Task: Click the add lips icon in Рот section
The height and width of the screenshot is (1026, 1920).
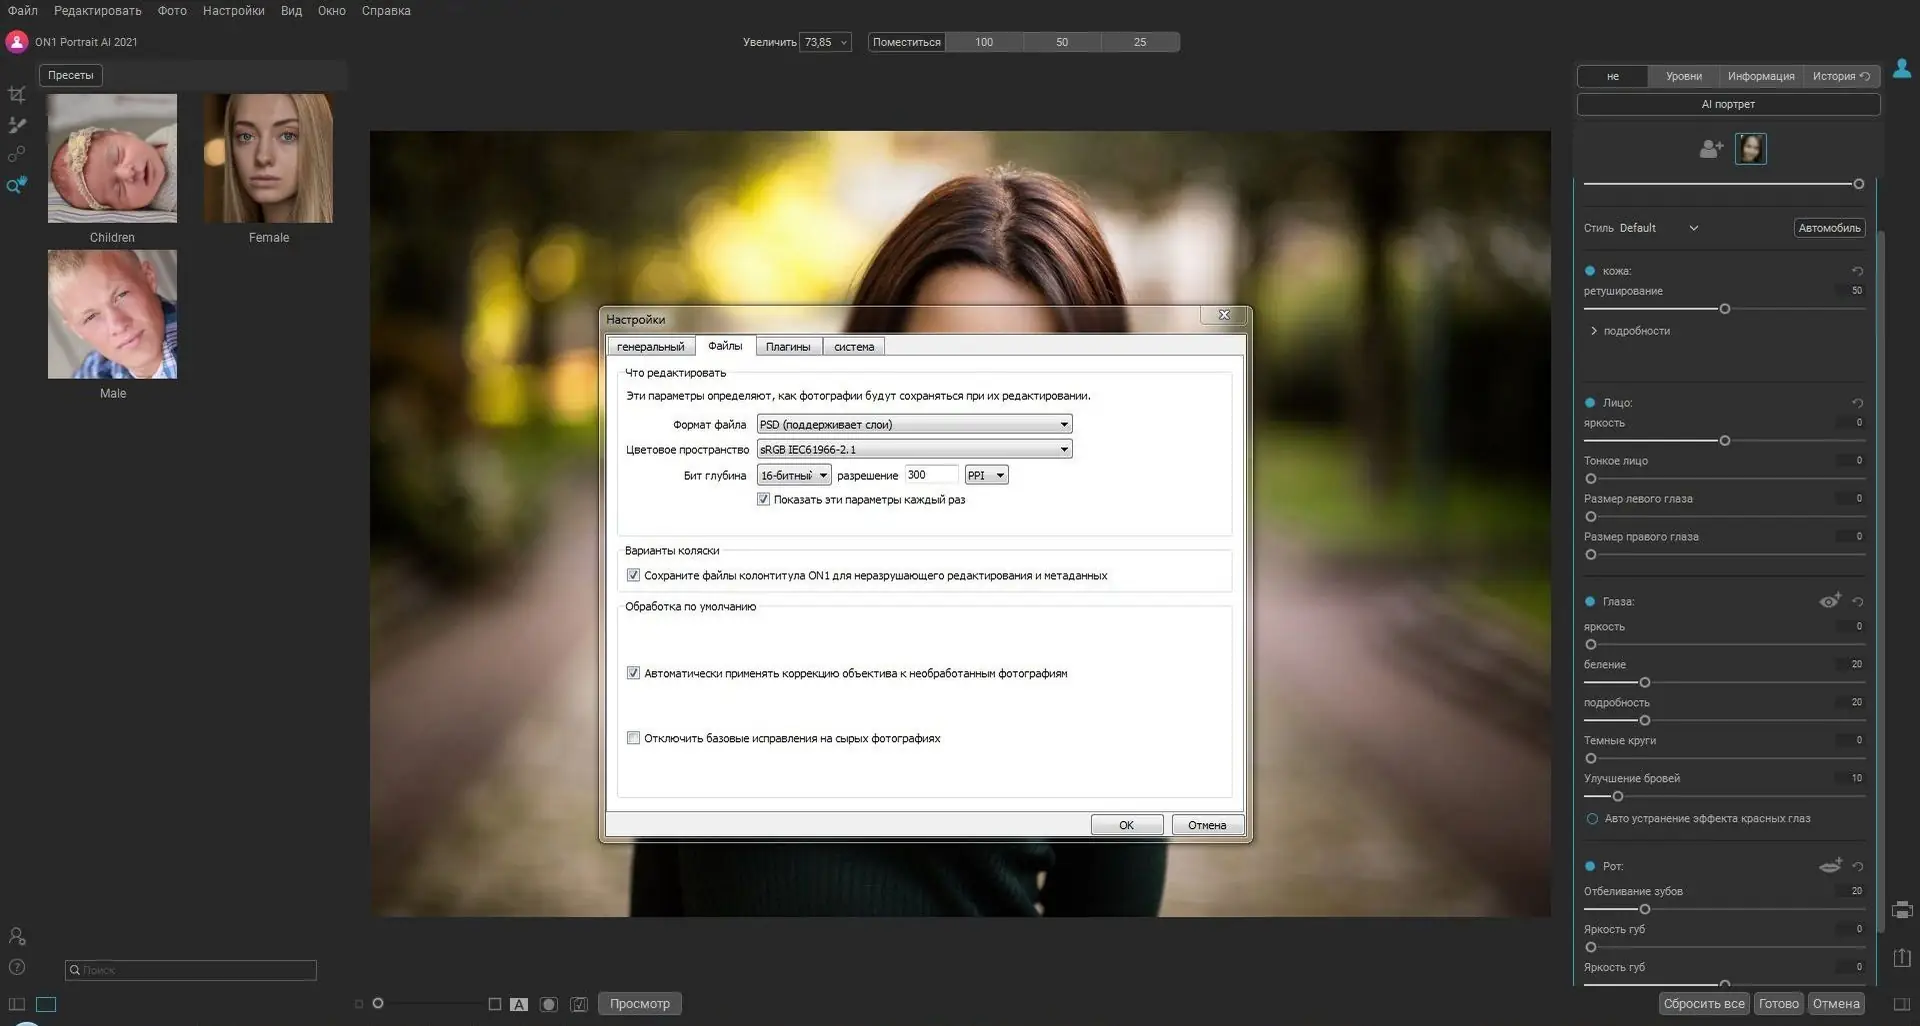Action: (1830, 866)
